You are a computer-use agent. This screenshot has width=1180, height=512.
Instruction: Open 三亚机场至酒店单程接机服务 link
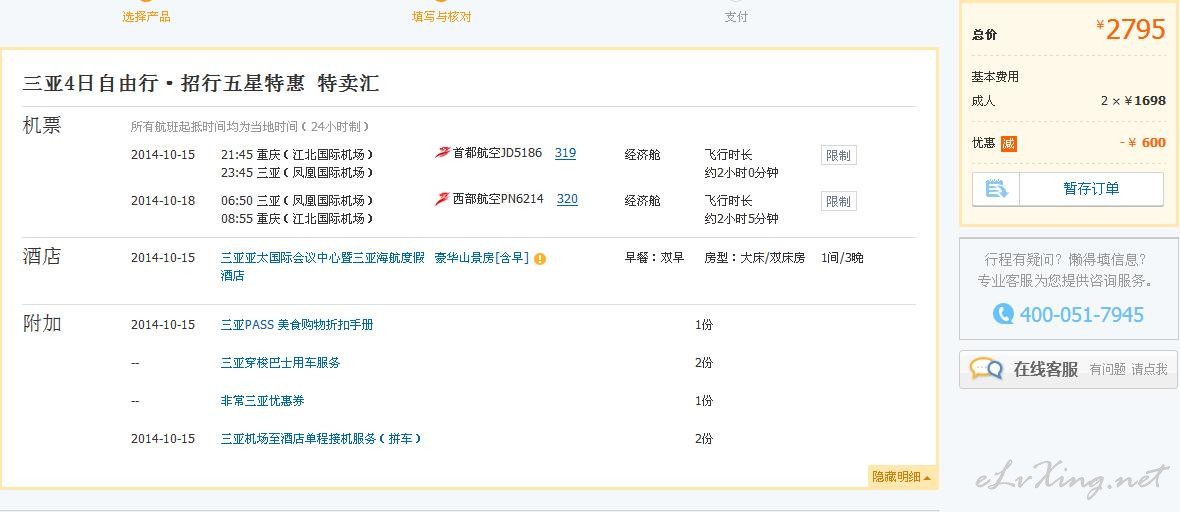(320, 439)
